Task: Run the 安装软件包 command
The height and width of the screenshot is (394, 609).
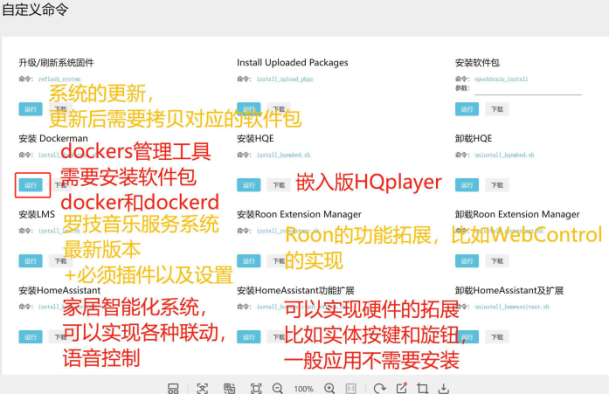Action: [x=467, y=109]
